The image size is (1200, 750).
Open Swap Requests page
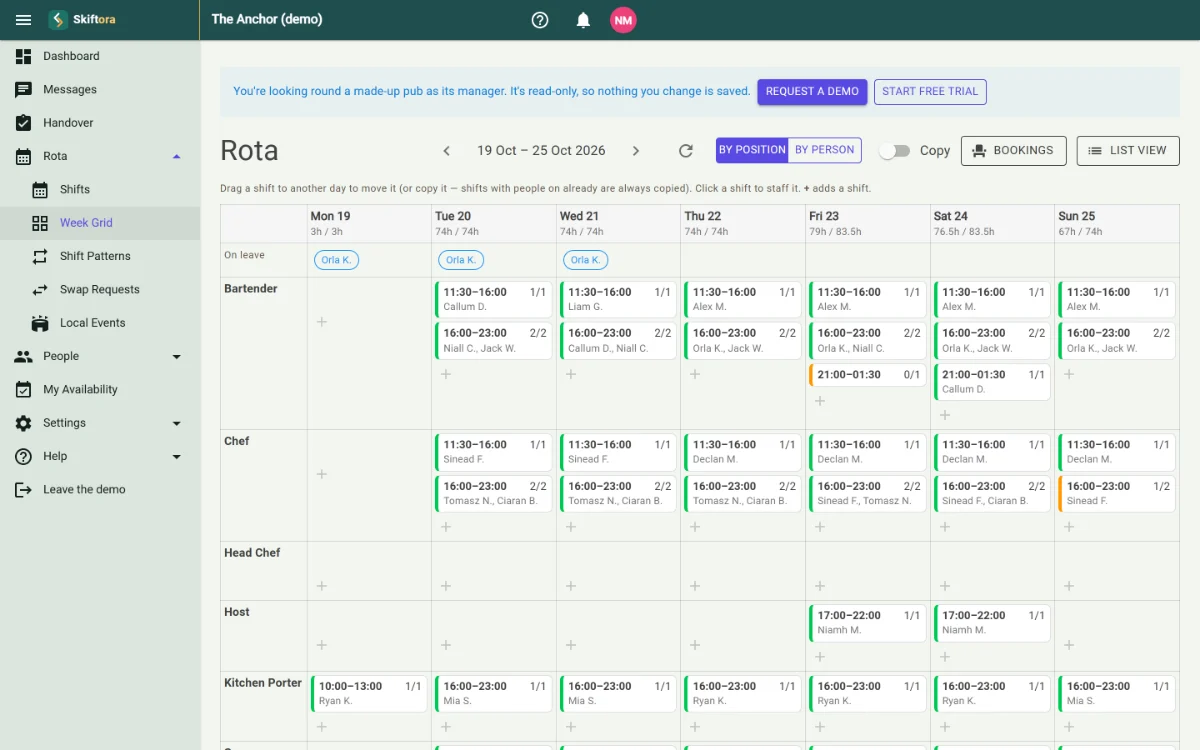[x=100, y=290]
